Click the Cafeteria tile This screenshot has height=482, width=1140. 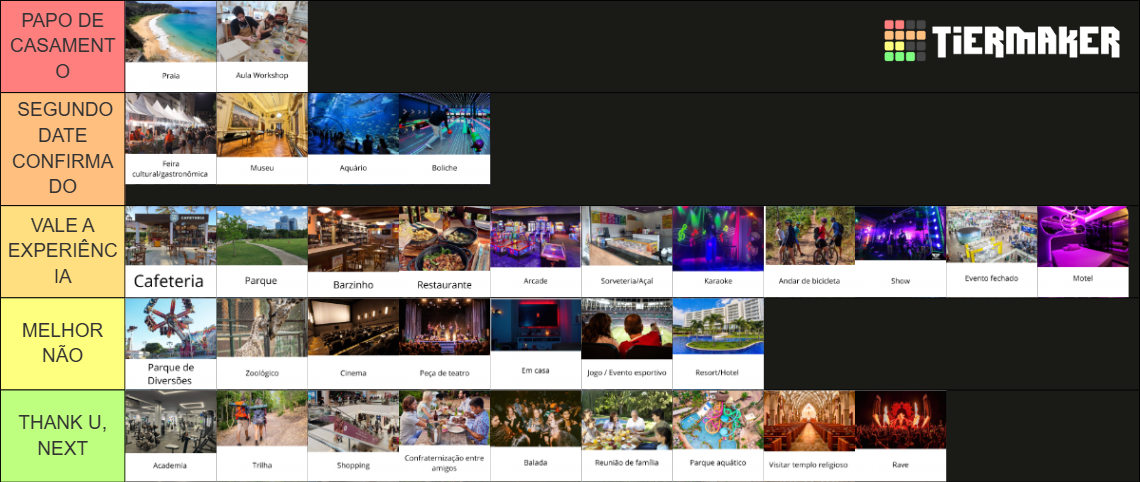pyautogui.click(x=171, y=252)
